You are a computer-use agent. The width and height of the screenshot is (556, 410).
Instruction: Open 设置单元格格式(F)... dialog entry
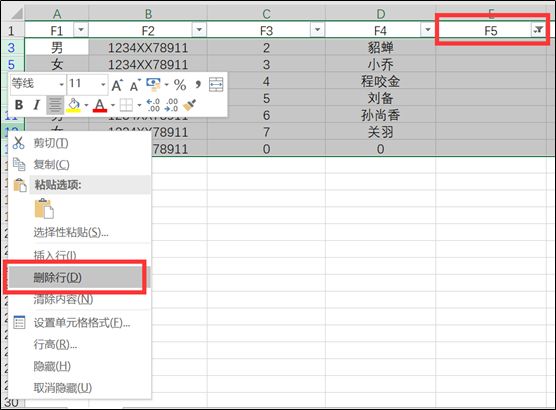pos(80,323)
